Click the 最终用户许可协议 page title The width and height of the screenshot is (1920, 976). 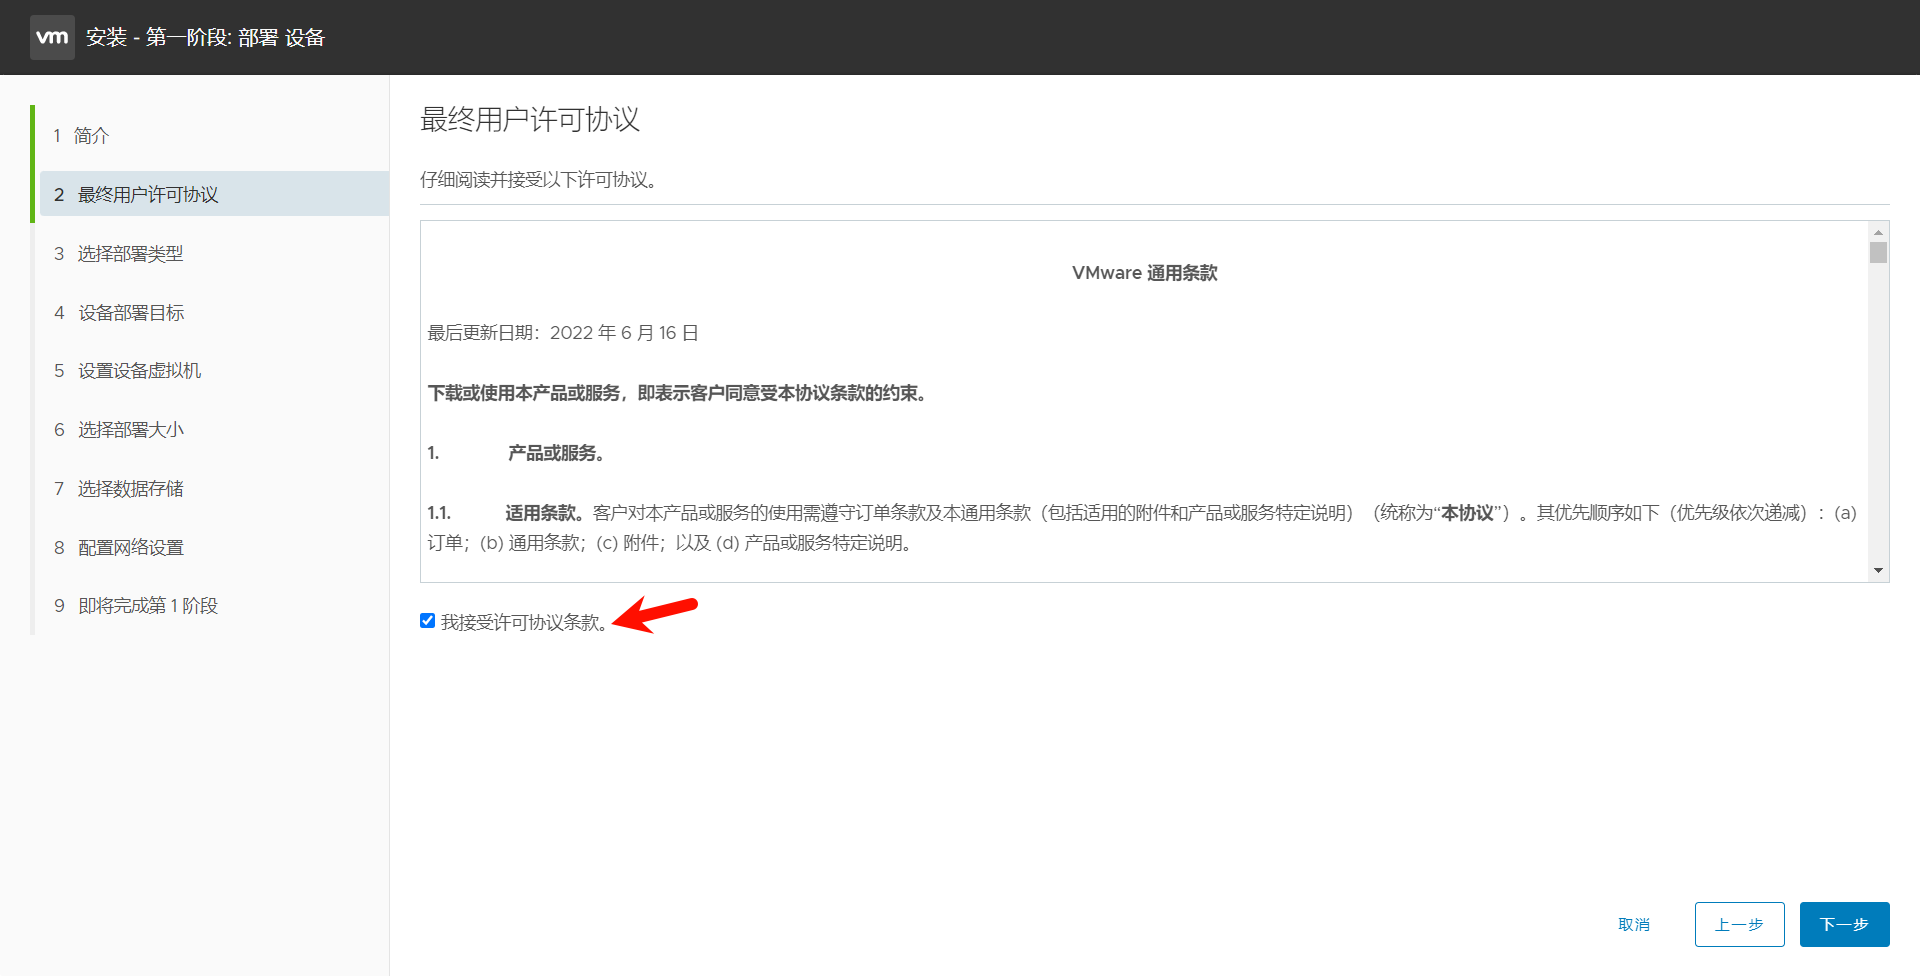tap(530, 119)
